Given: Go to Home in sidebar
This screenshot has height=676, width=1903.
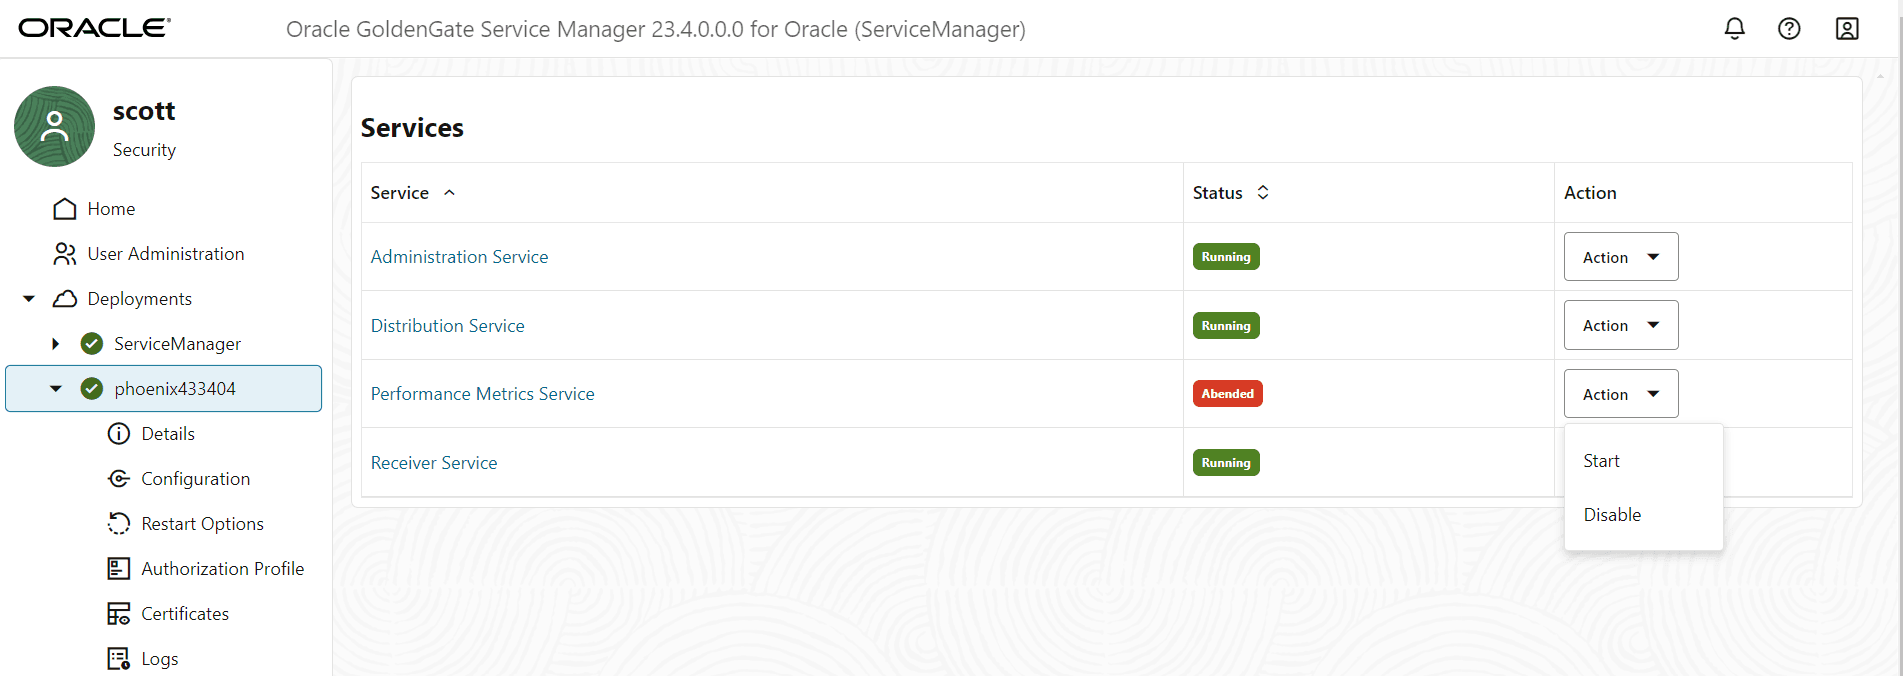Looking at the screenshot, I should (111, 209).
